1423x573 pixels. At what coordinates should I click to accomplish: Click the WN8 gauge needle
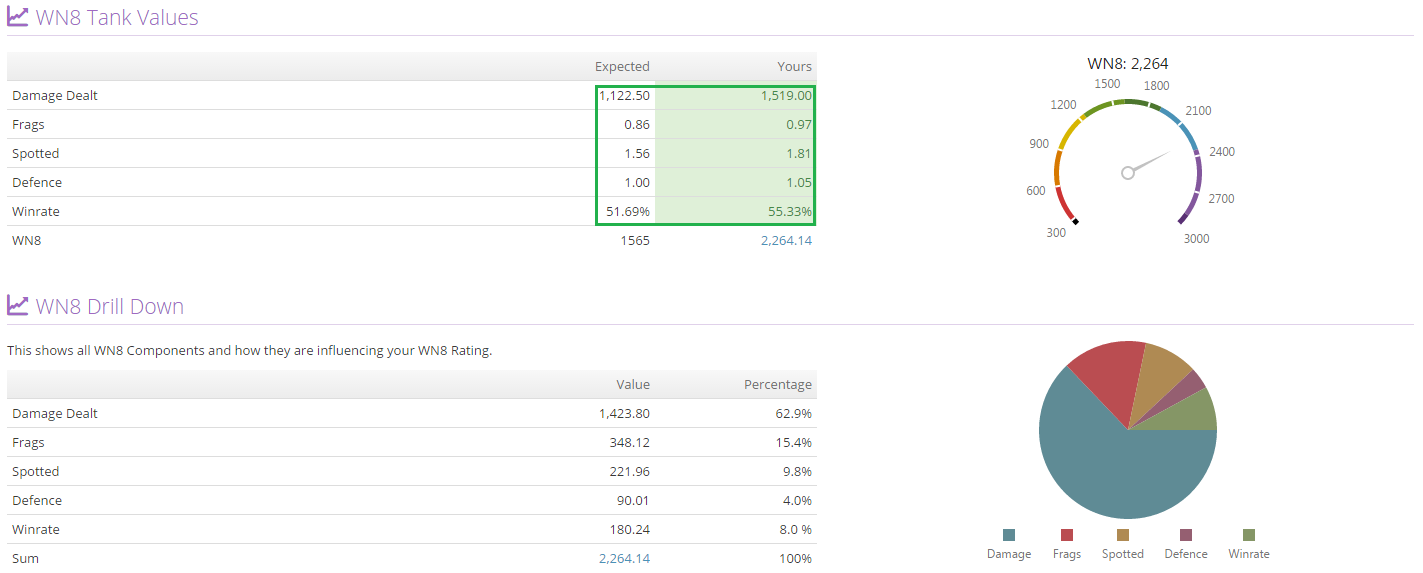(x=1146, y=163)
